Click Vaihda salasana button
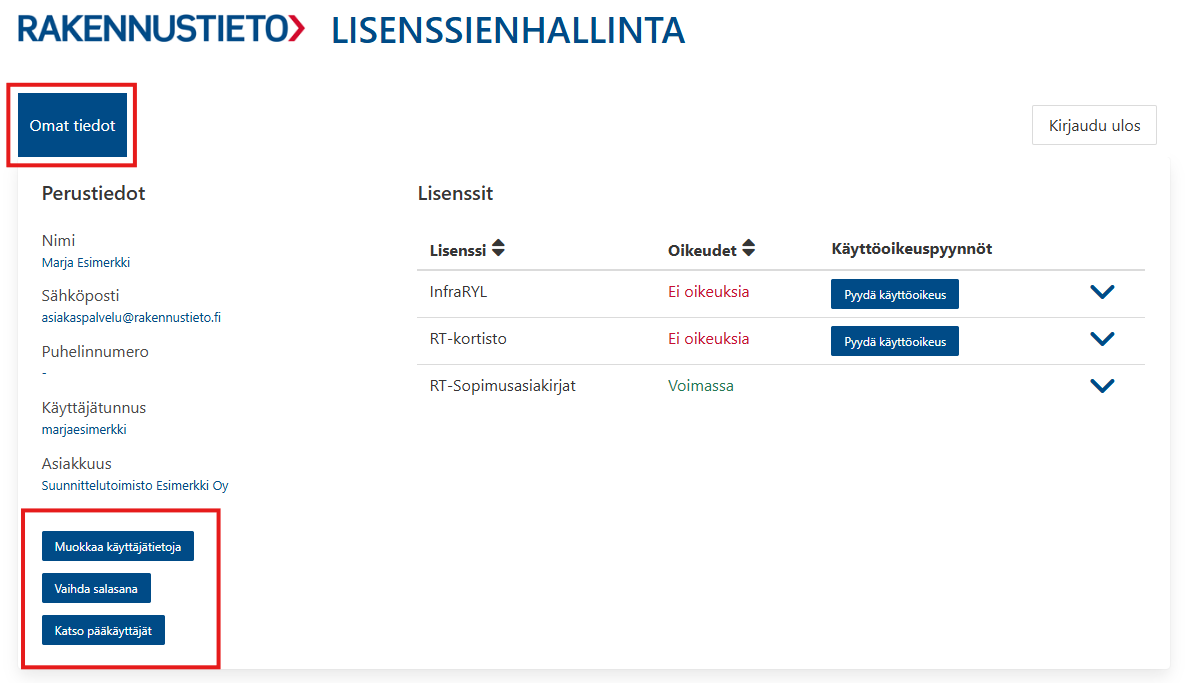This screenshot has width=1188, height=683. pos(96,588)
